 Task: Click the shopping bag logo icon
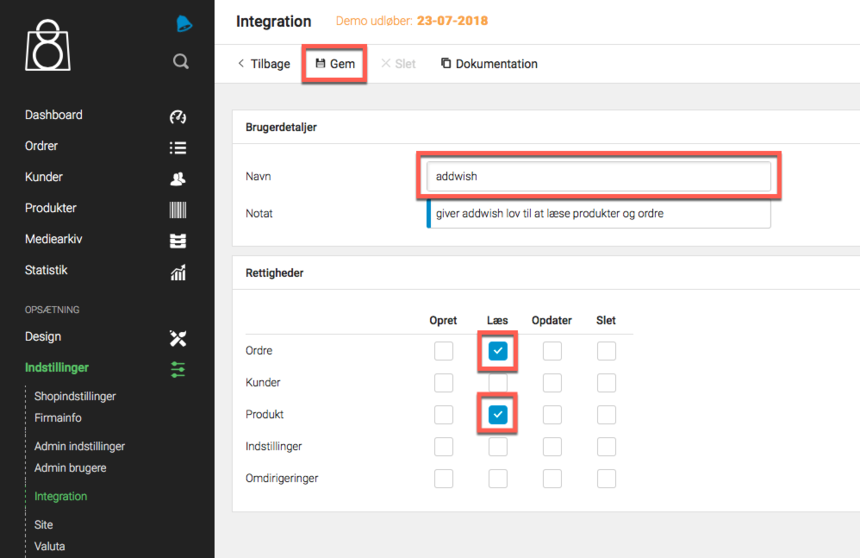click(48, 45)
